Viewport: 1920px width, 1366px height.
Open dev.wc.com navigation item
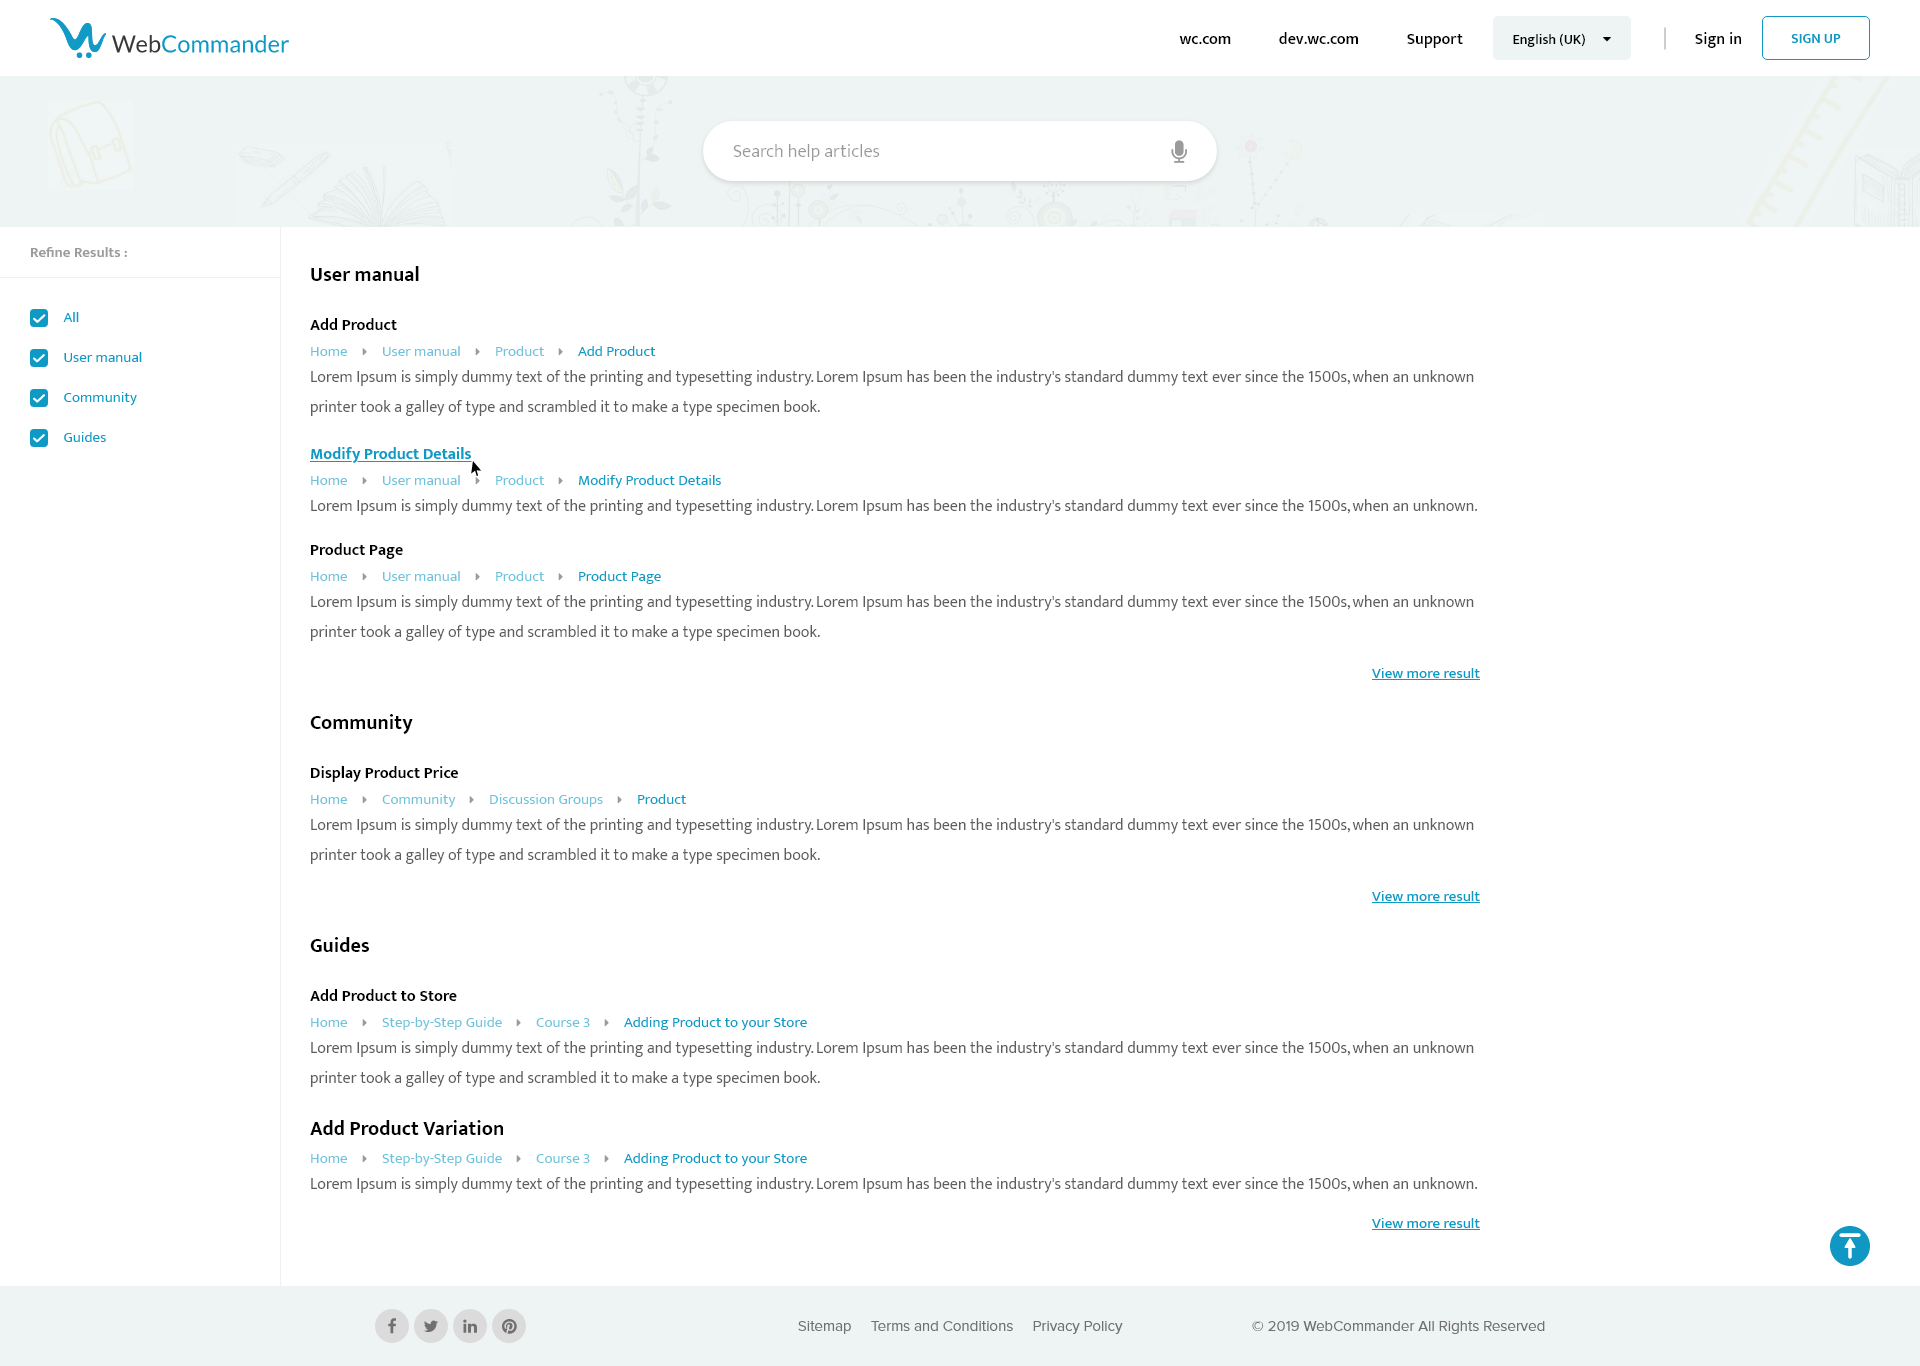click(x=1318, y=39)
